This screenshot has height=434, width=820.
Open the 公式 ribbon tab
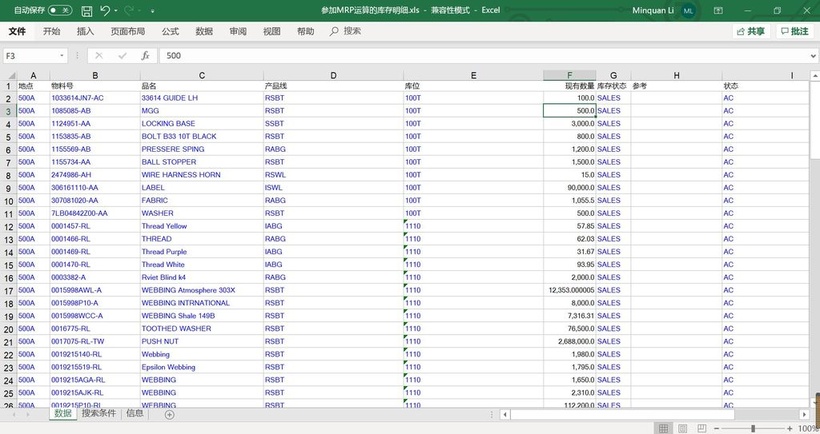point(170,32)
